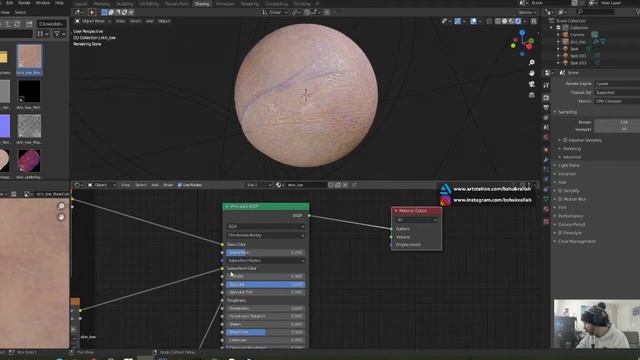Open Modifier properties wrench tab icon
The width and height of the screenshot is (640, 360).
click(546, 160)
